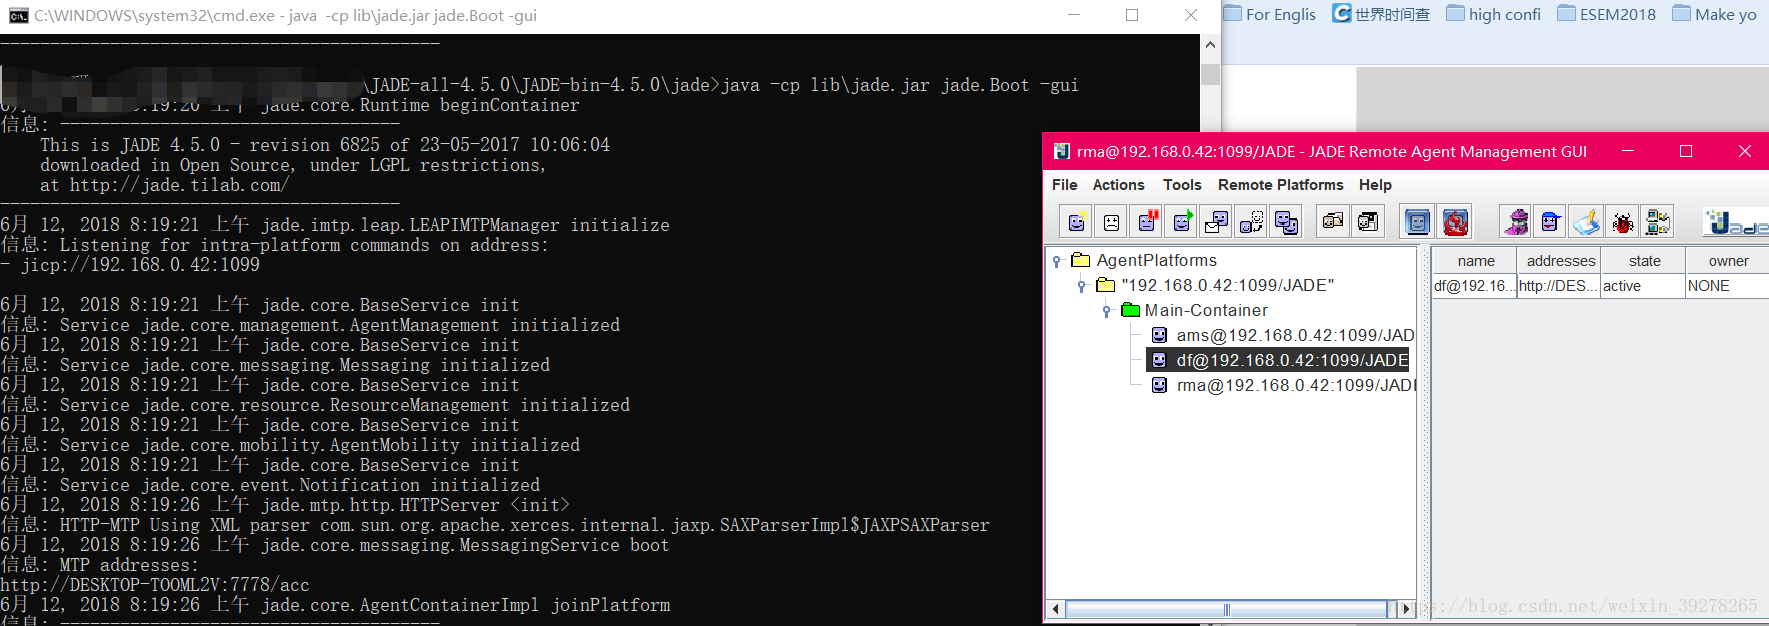Image resolution: width=1769 pixels, height=626 pixels.
Task: Click the green Main-Container folder icon
Action: click(1131, 310)
